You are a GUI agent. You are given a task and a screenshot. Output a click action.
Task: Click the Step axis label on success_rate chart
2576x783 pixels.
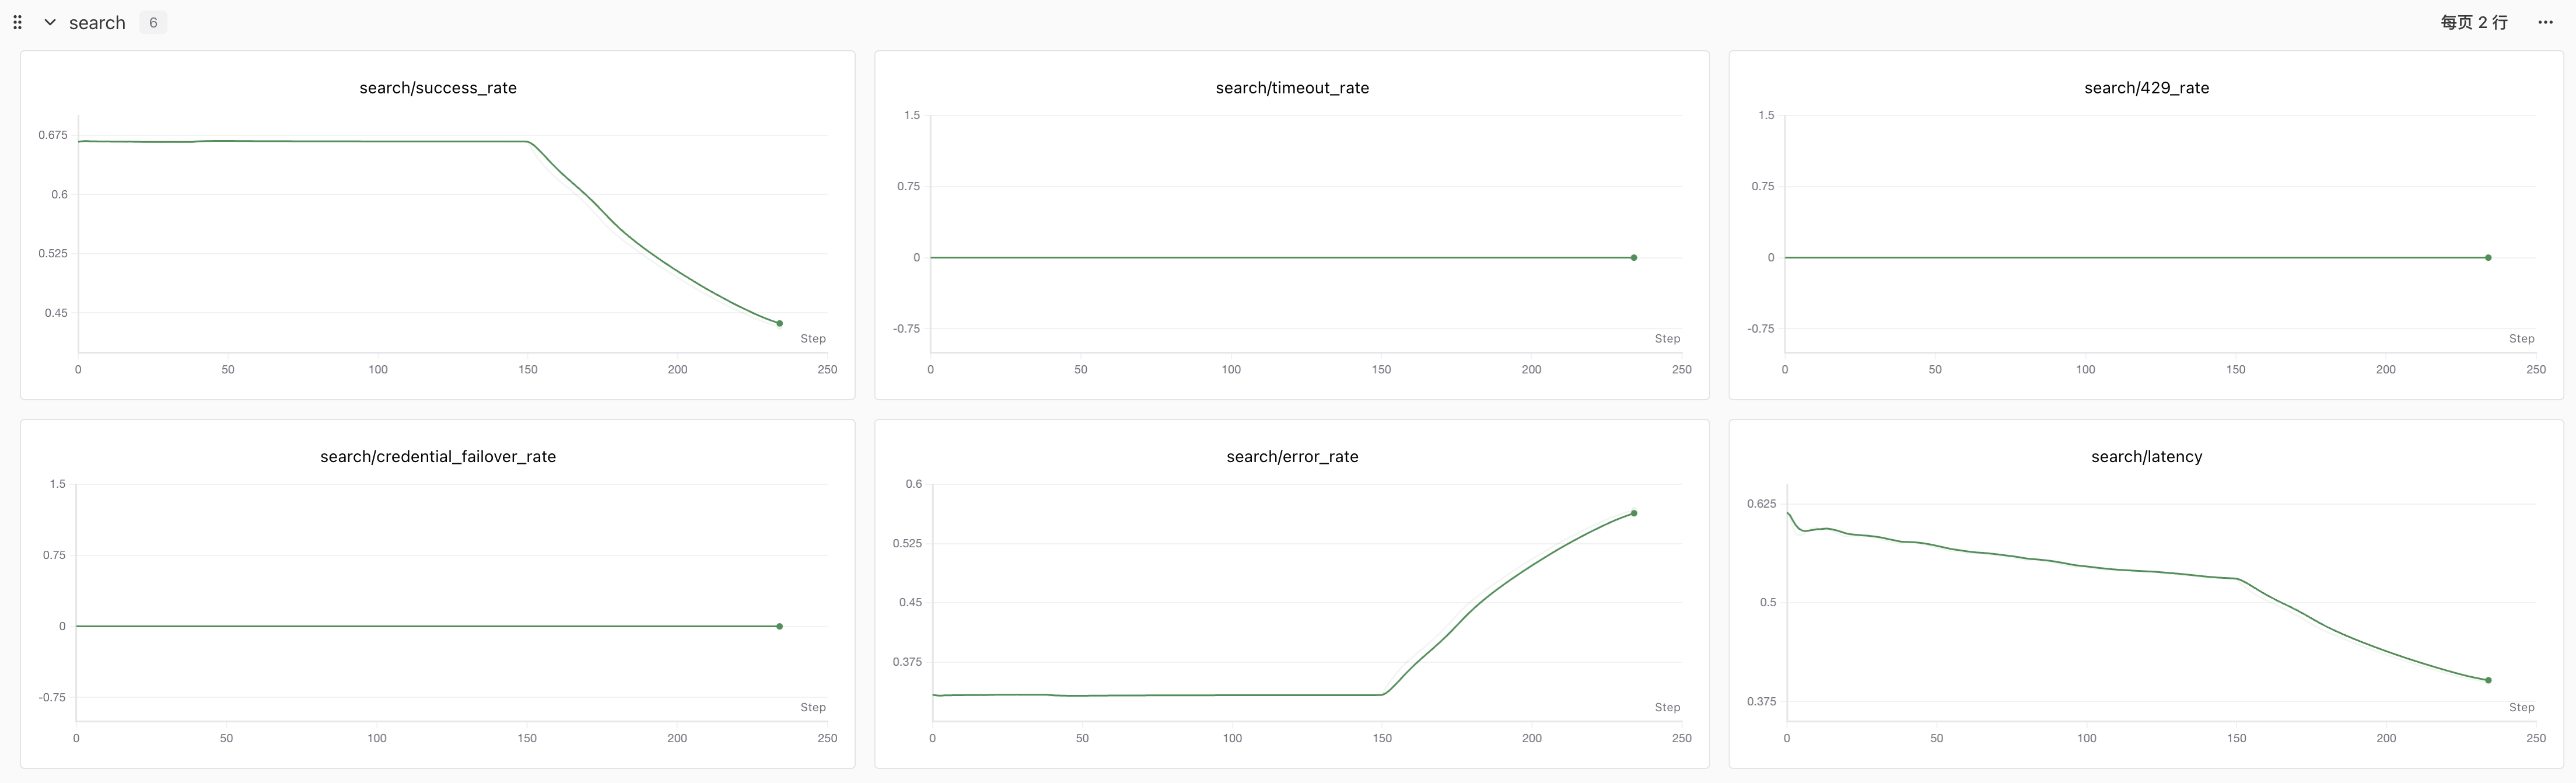[x=813, y=338]
